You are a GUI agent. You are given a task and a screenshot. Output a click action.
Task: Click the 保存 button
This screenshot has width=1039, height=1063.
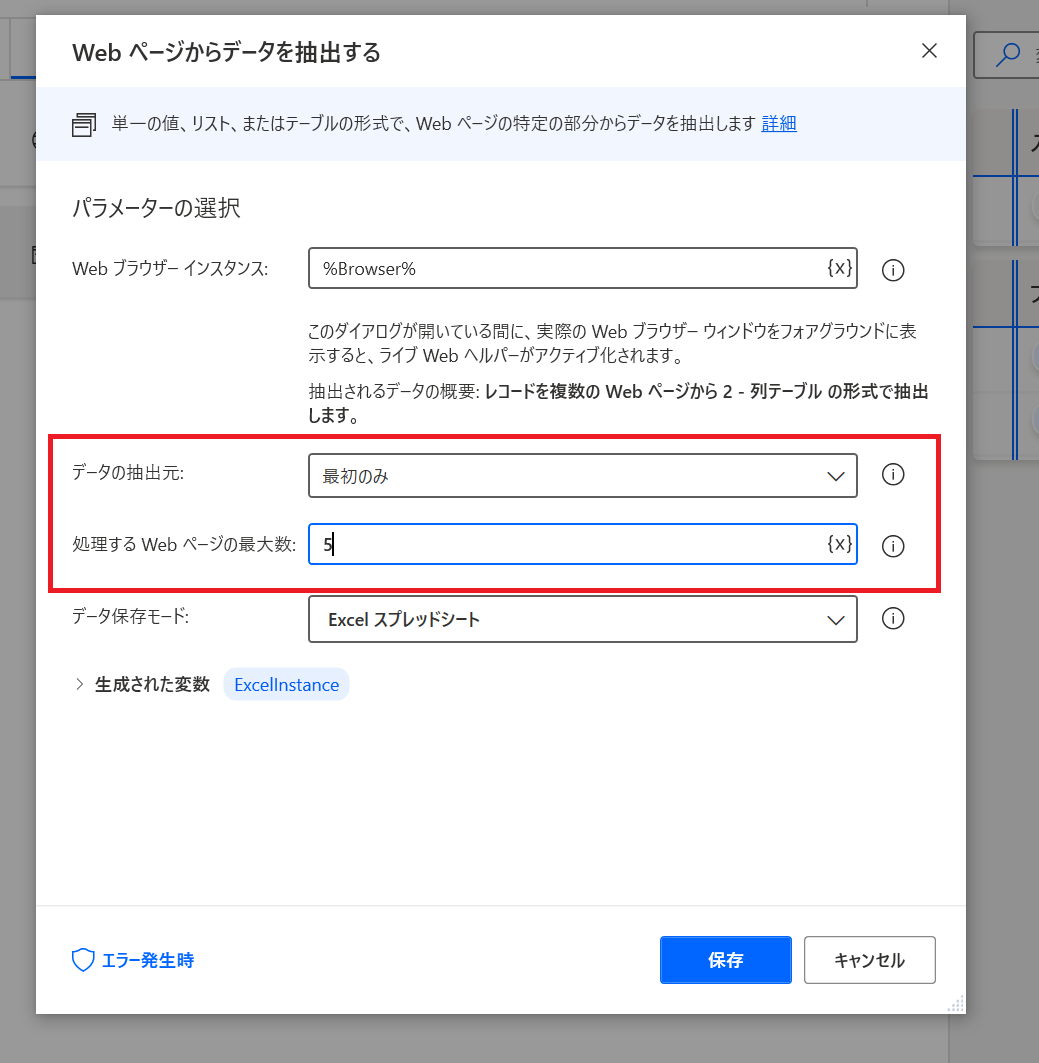pos(725,960)
